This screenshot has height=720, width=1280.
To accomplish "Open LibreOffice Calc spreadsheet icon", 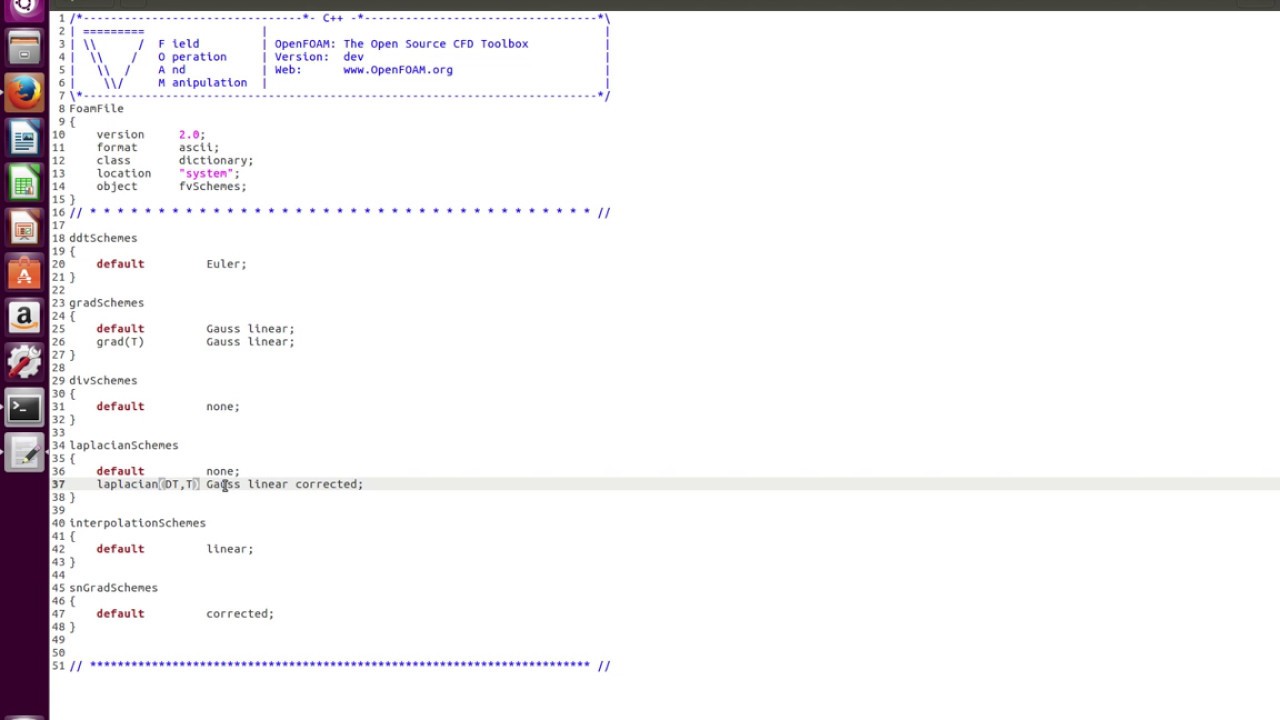I will coord(24,183).
